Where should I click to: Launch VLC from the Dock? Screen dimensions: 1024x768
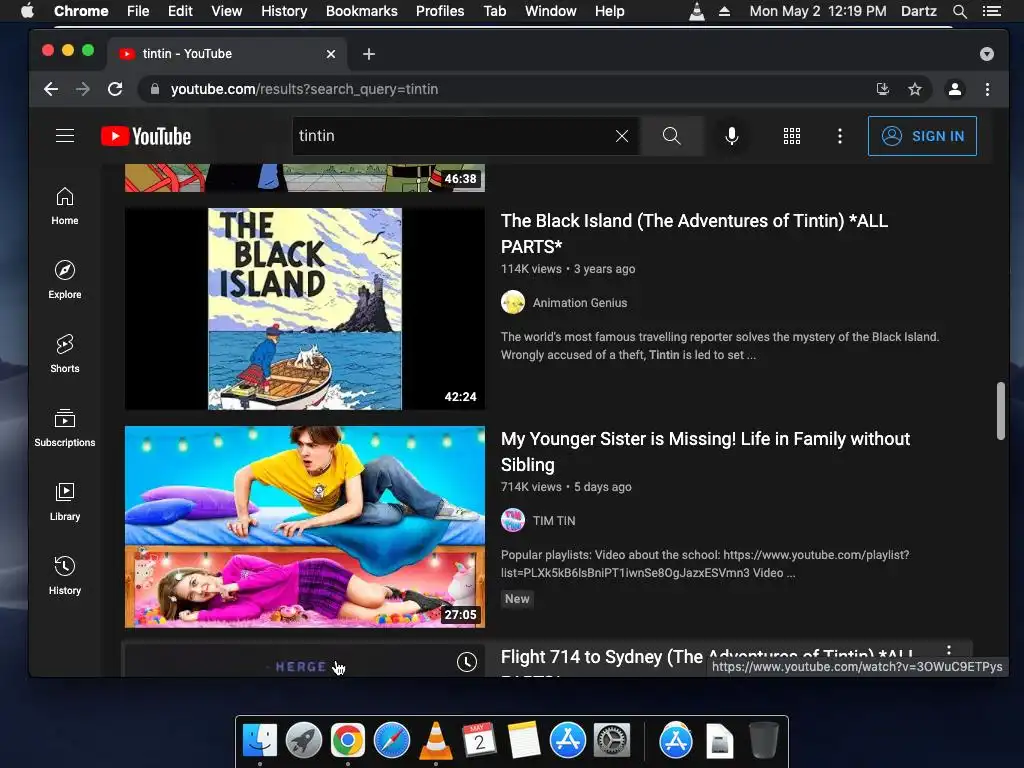pos(436,740)
